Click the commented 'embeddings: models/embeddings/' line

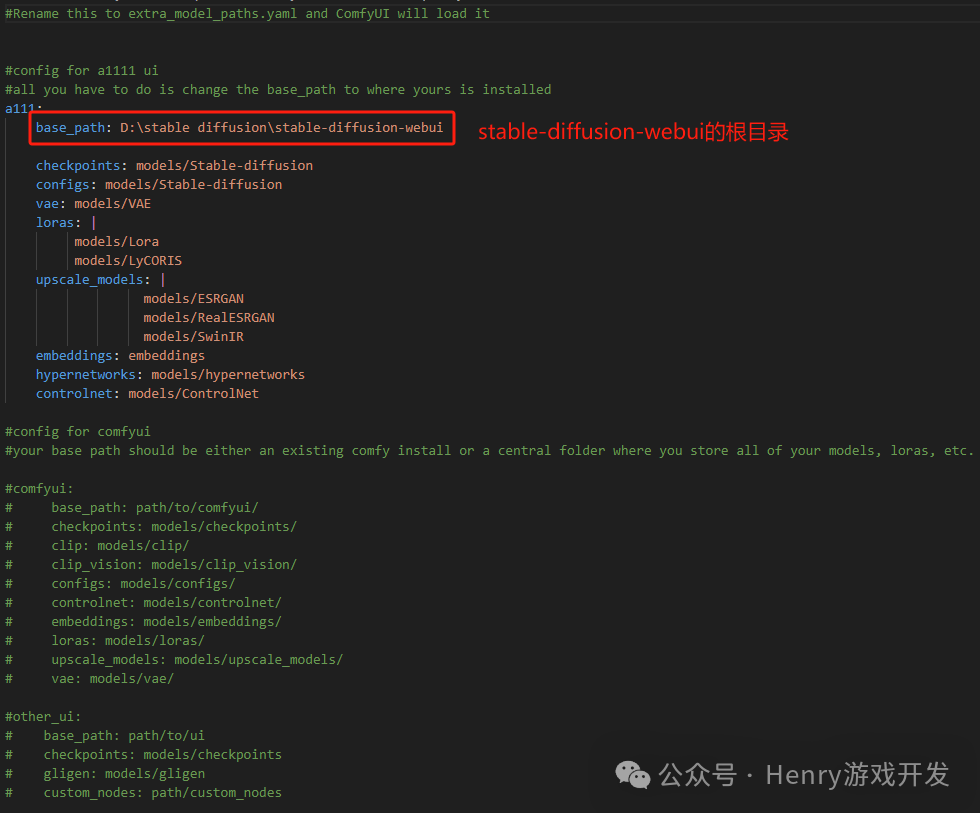click(x=166, y=622)
